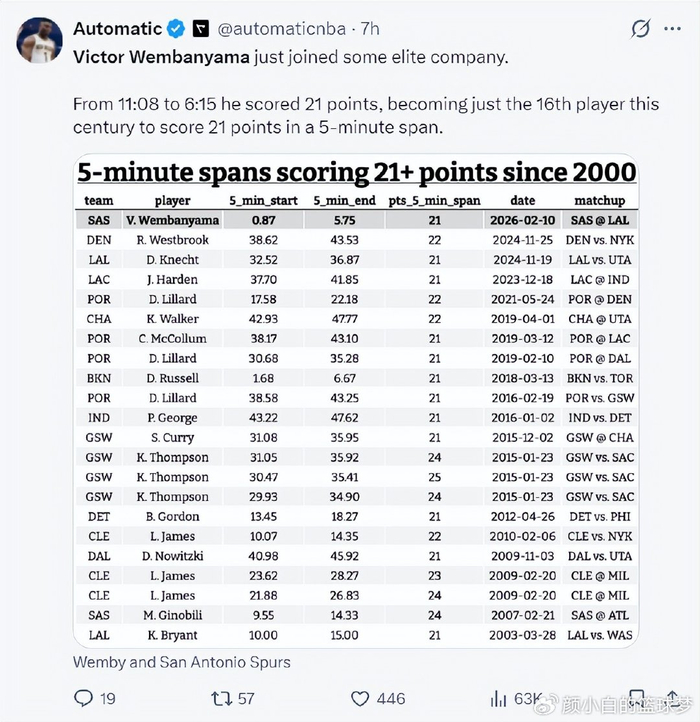Open the 5-minute spans table image
This screenshot has width=700, height=722.
pyautogui.click(x=357, y=400)
